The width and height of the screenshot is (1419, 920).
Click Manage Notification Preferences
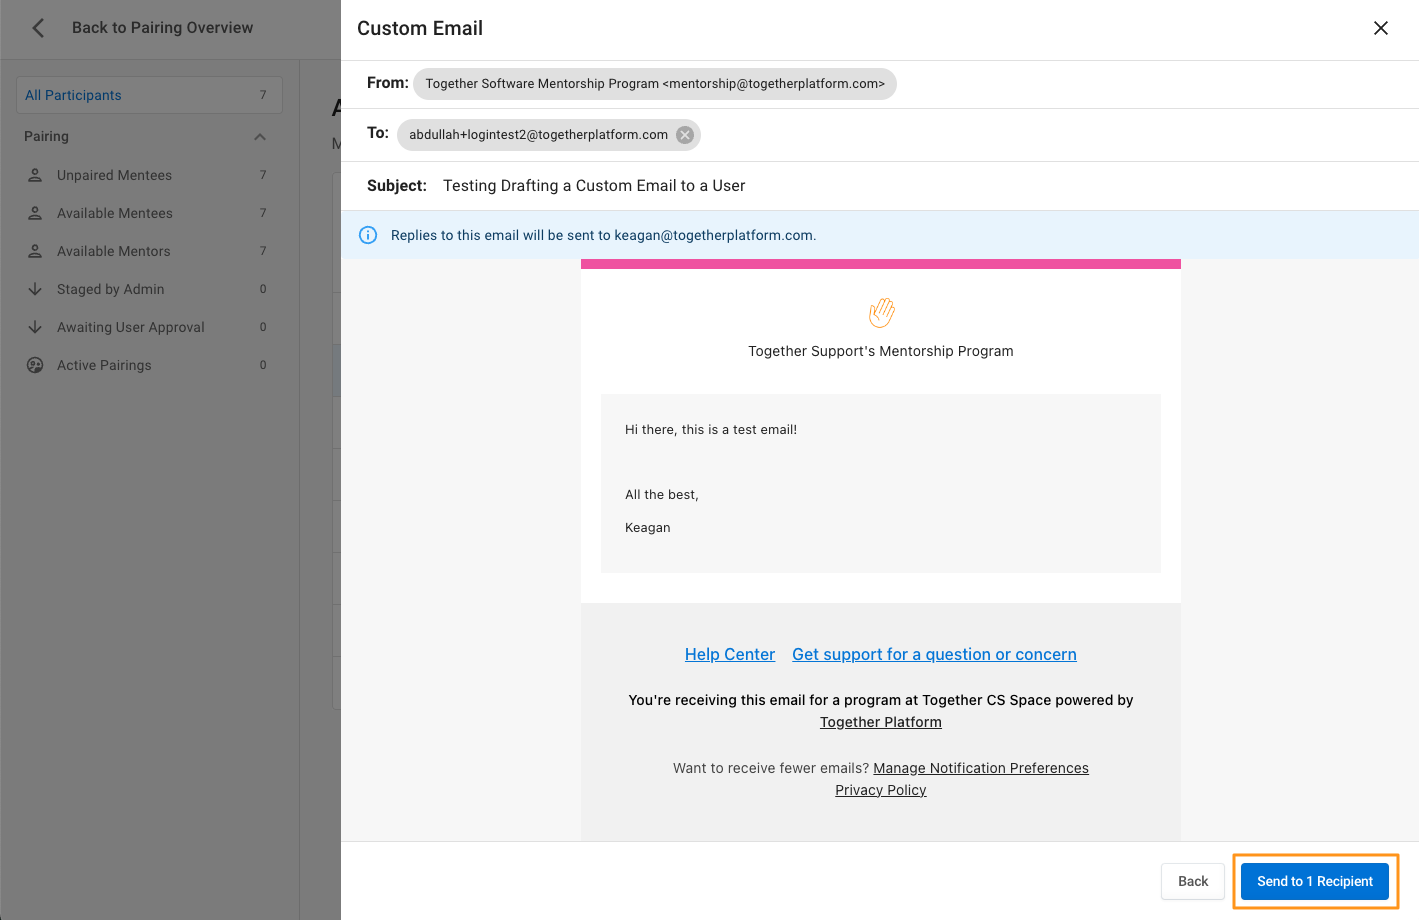980,768
